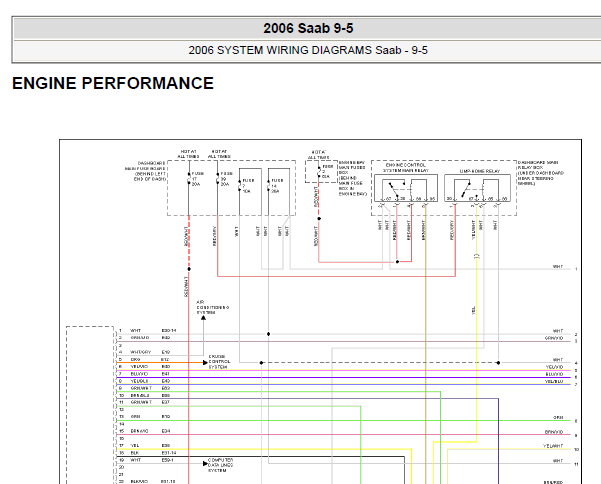This screenshot has height=484, width=601.
Task: Click the engine bay main fuse box fuse symbol
Action: point(319,172)
